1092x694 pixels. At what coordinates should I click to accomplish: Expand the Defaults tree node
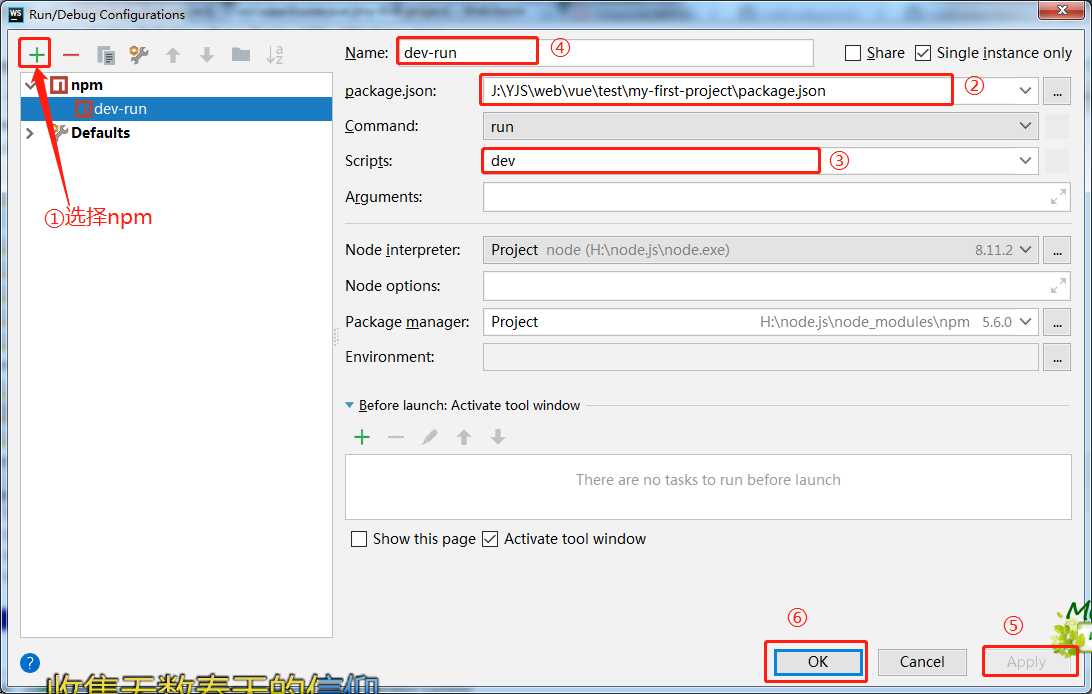tap(29, 132)
